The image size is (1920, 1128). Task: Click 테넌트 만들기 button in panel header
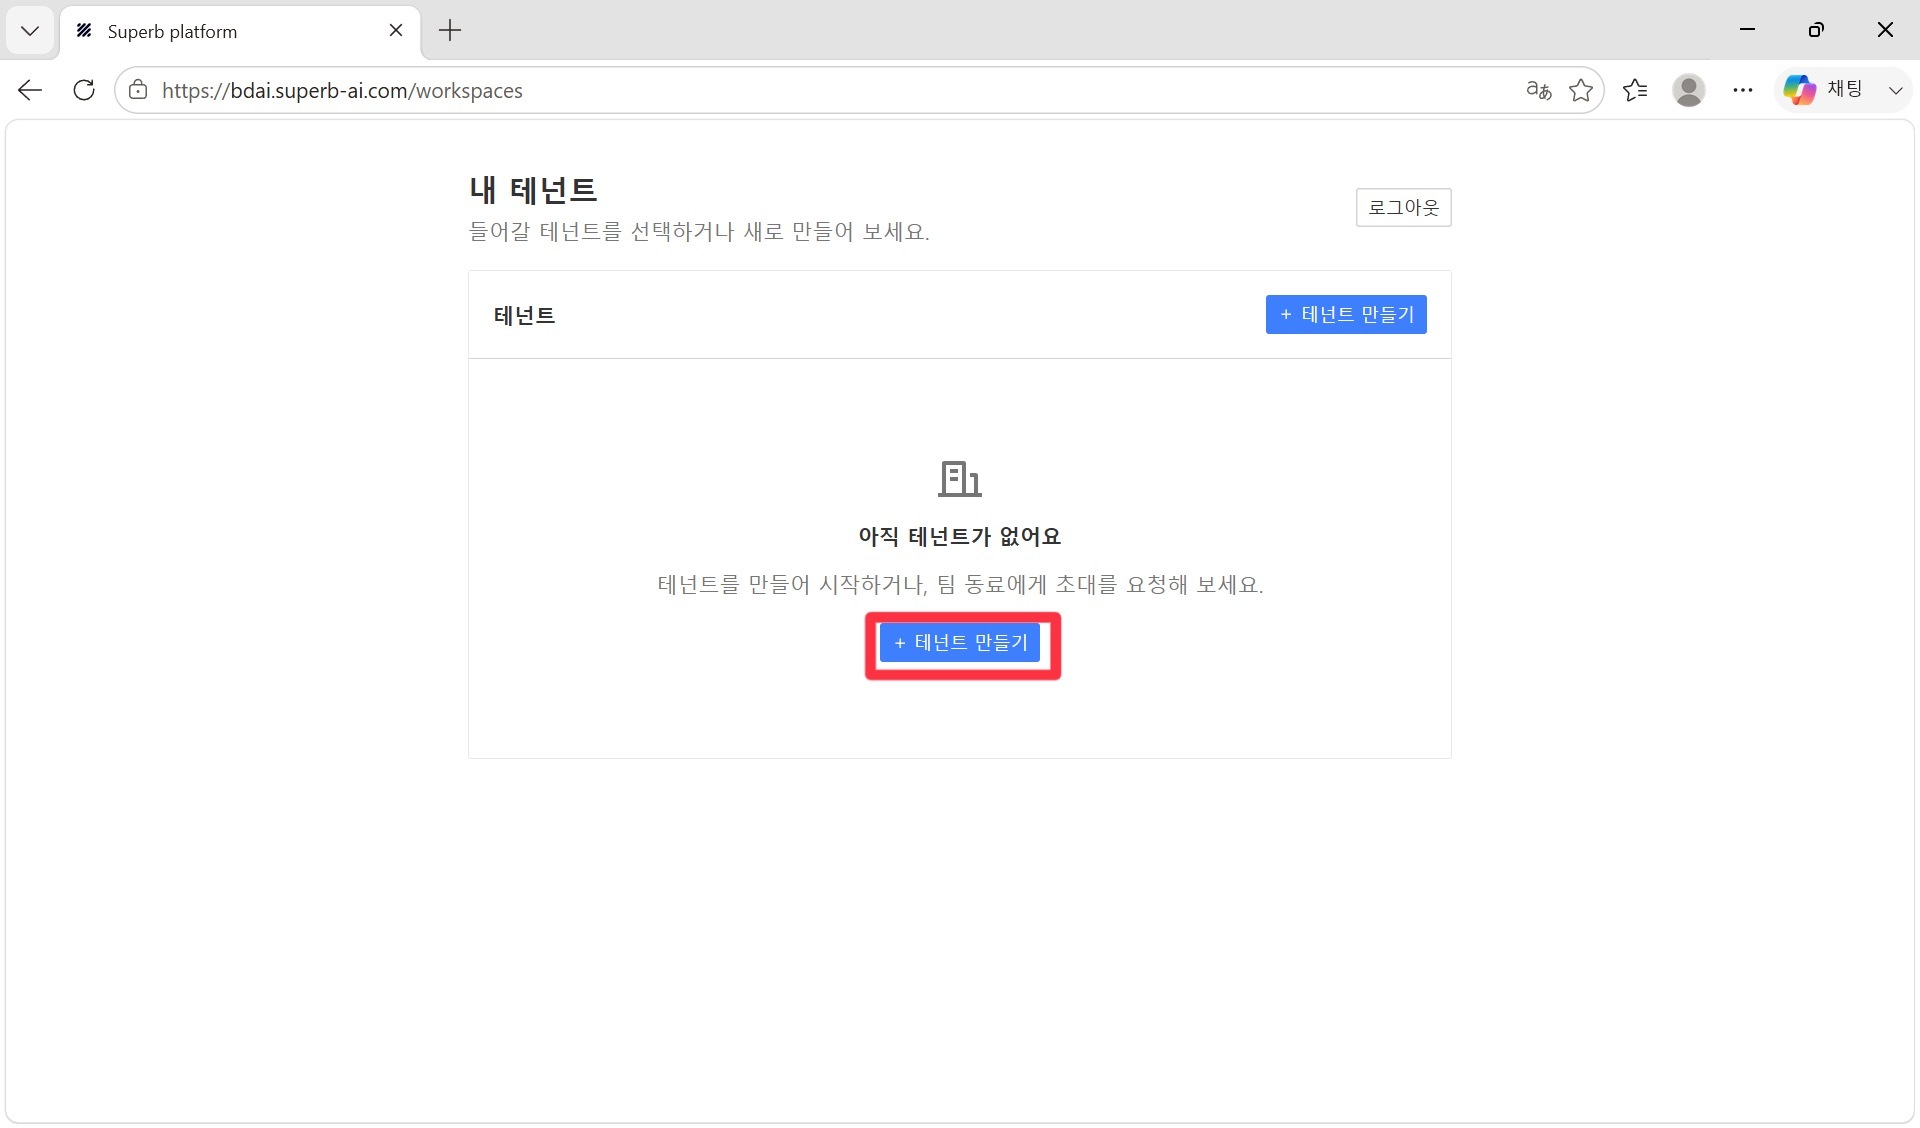pyautogui.click(x=1346, y=314)
